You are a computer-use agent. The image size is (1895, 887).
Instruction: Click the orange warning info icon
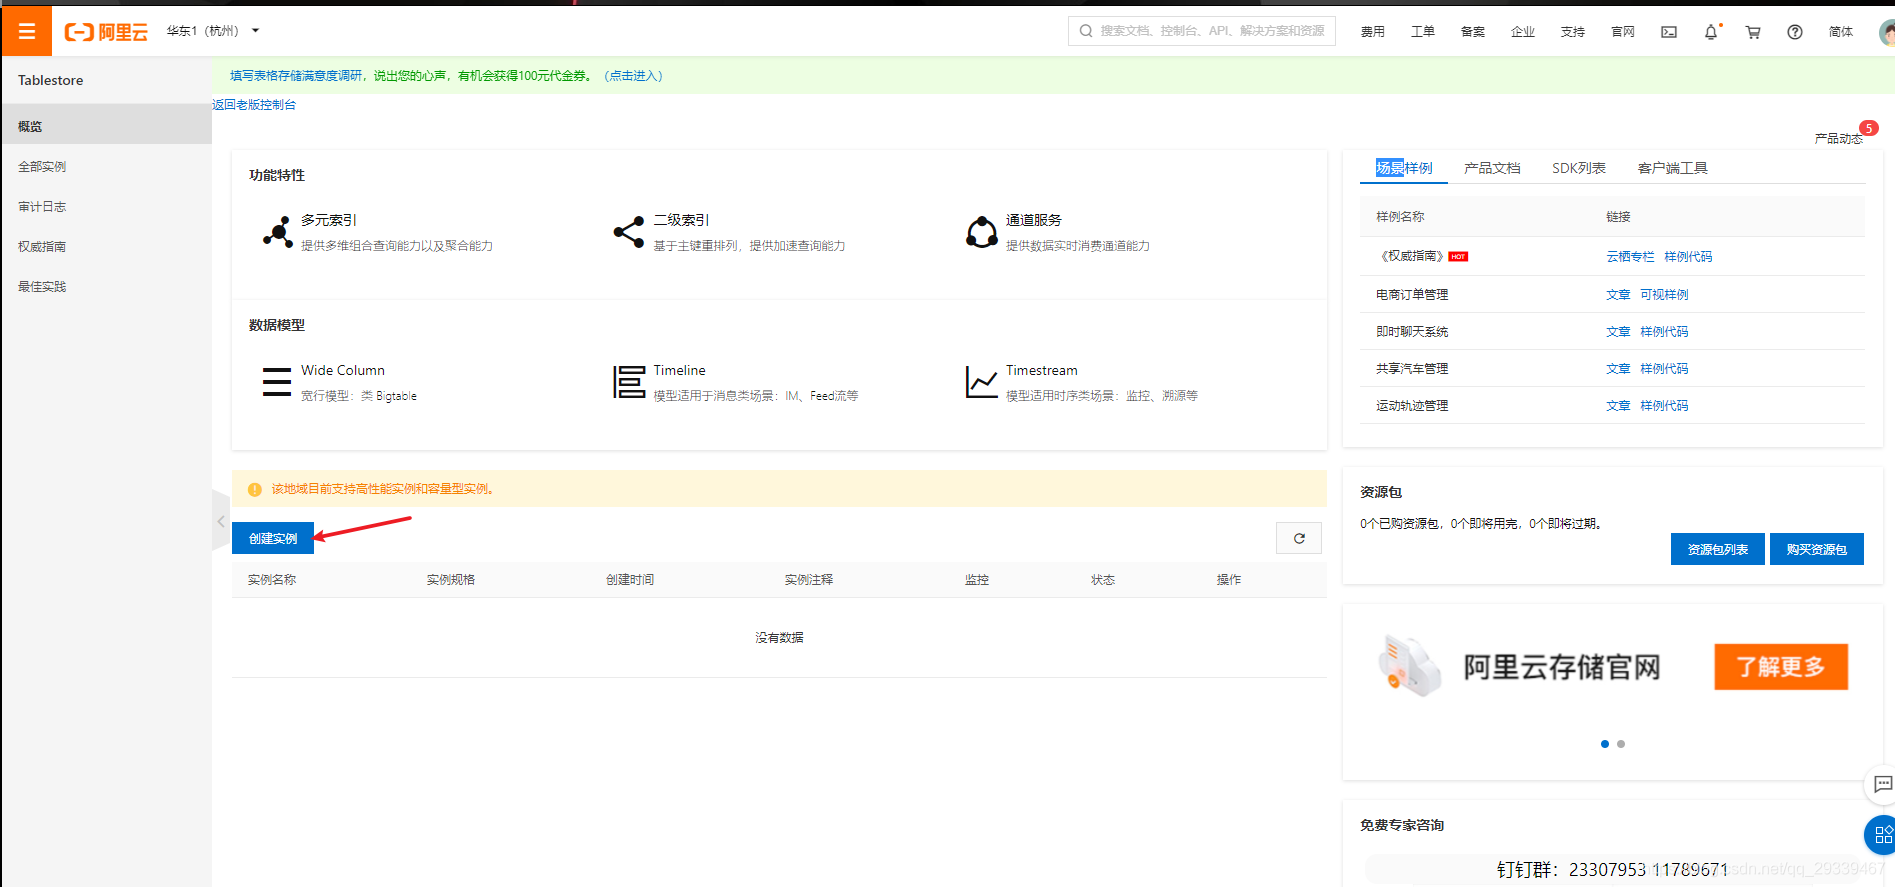pyautogui.click(x=254, y=489)
